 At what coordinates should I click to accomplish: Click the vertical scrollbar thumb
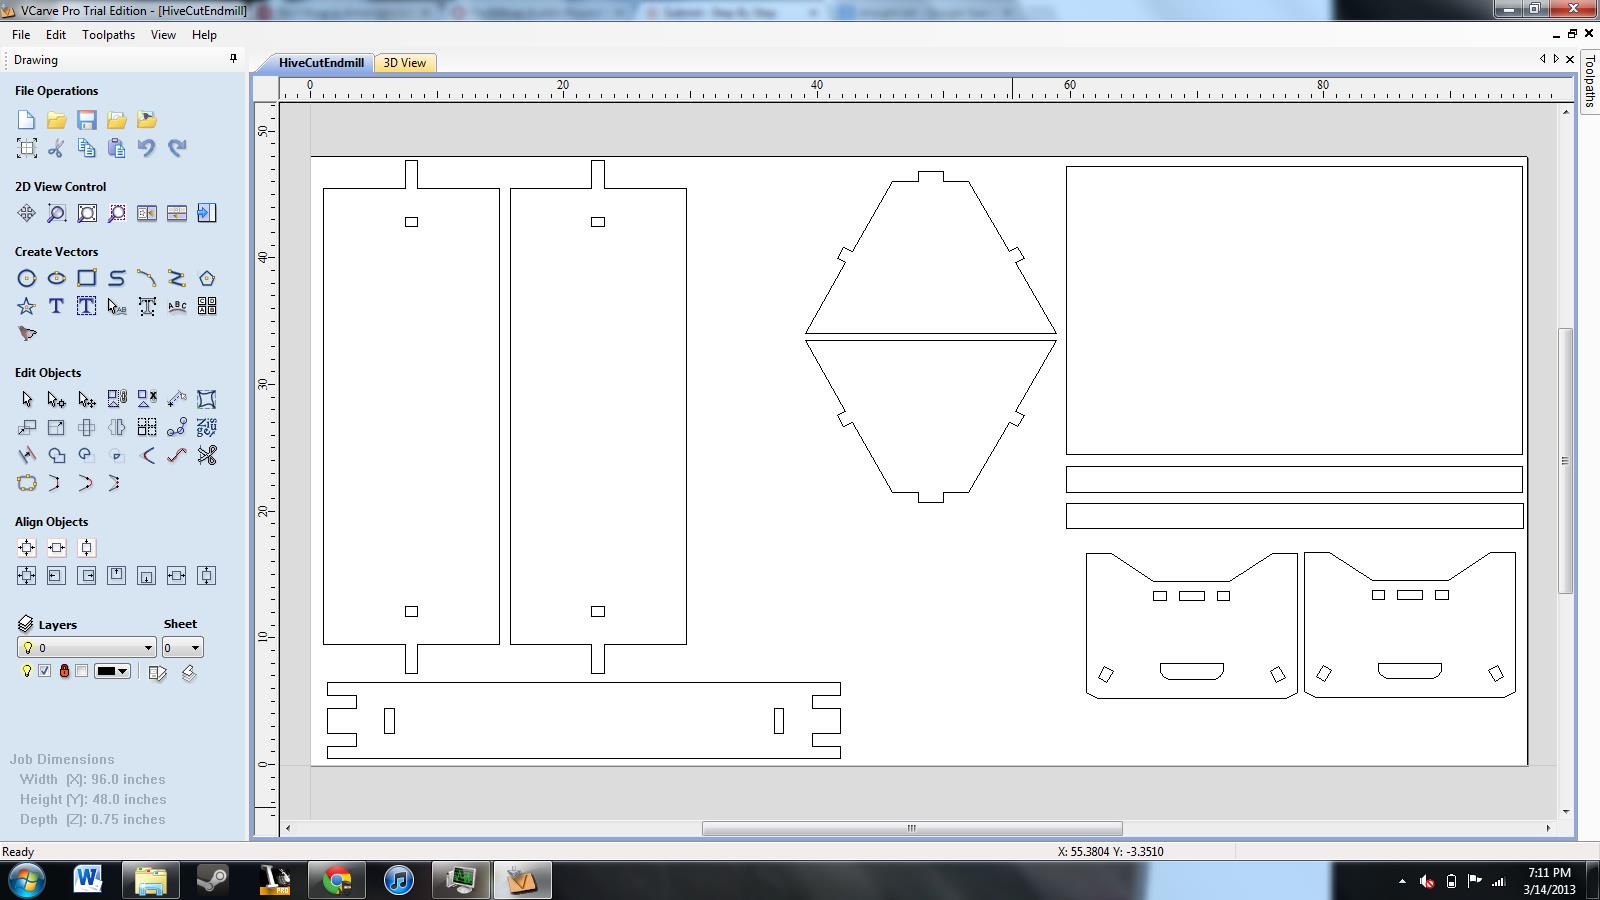coord(1565,461)
